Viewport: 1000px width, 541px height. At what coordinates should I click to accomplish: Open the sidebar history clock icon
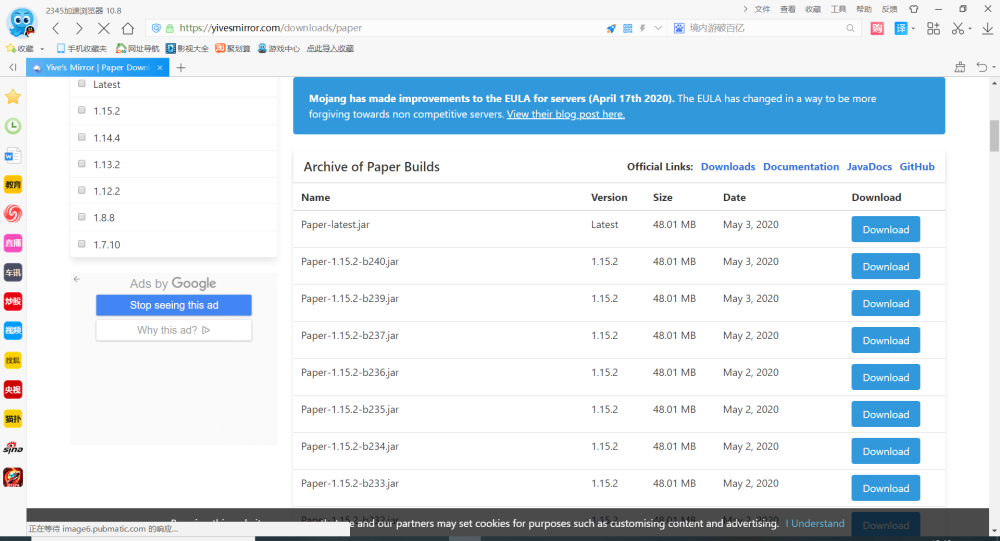(x=13, y=126)
